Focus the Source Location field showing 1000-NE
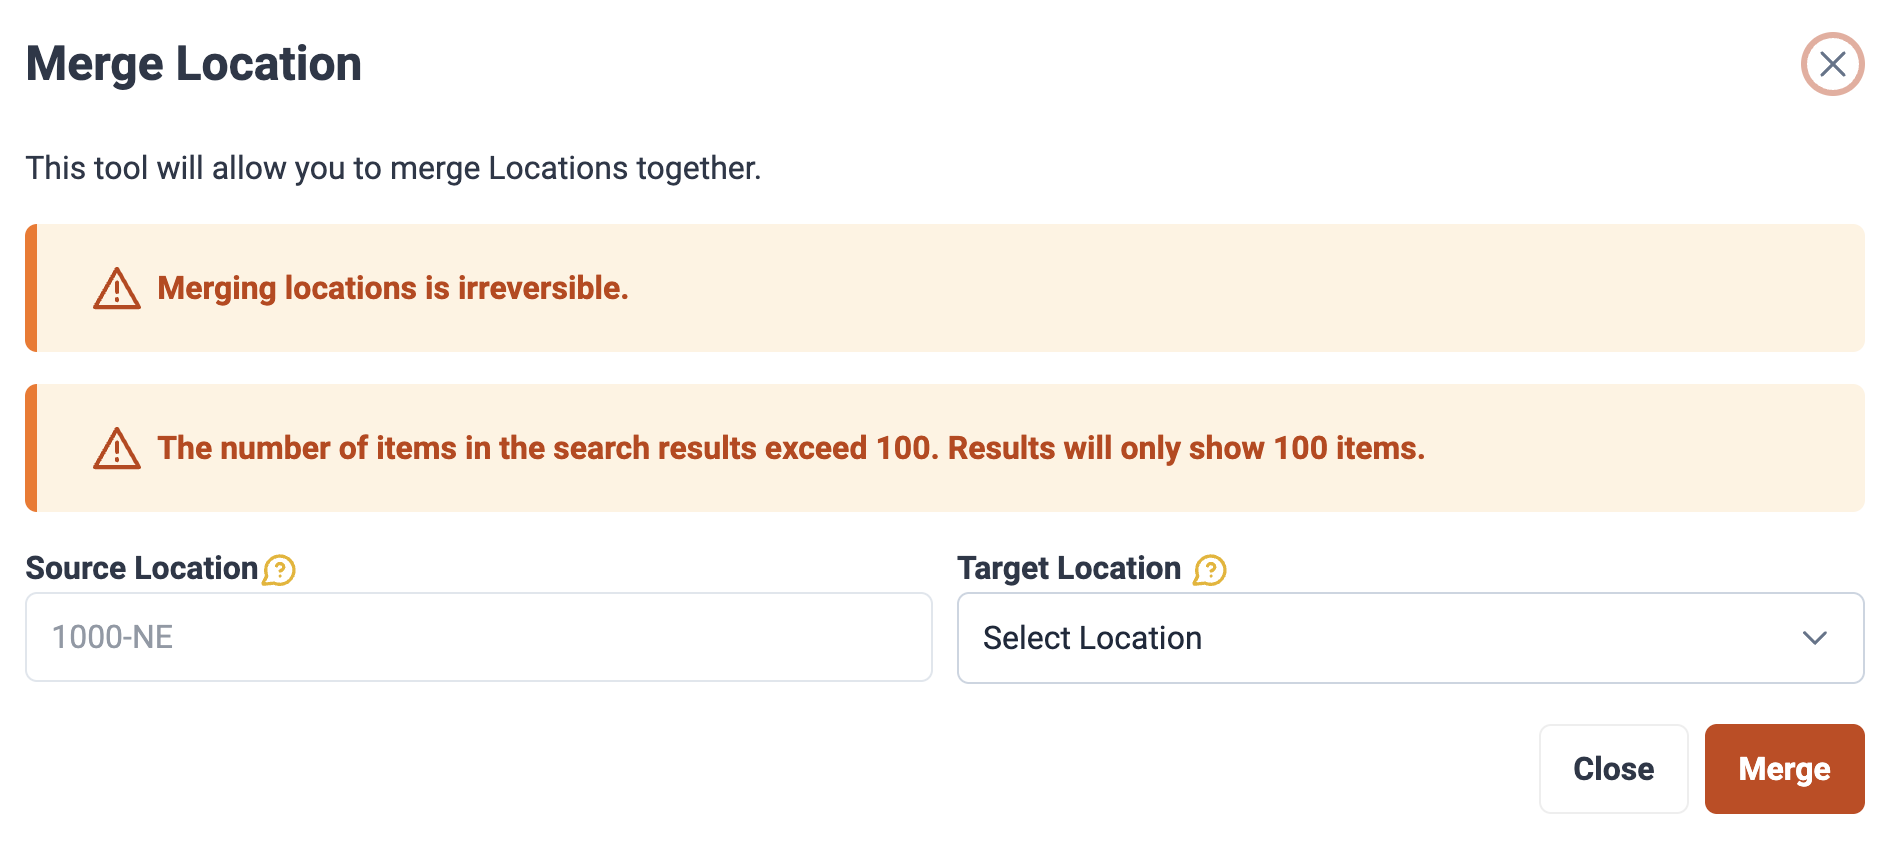 pos(478,637)
